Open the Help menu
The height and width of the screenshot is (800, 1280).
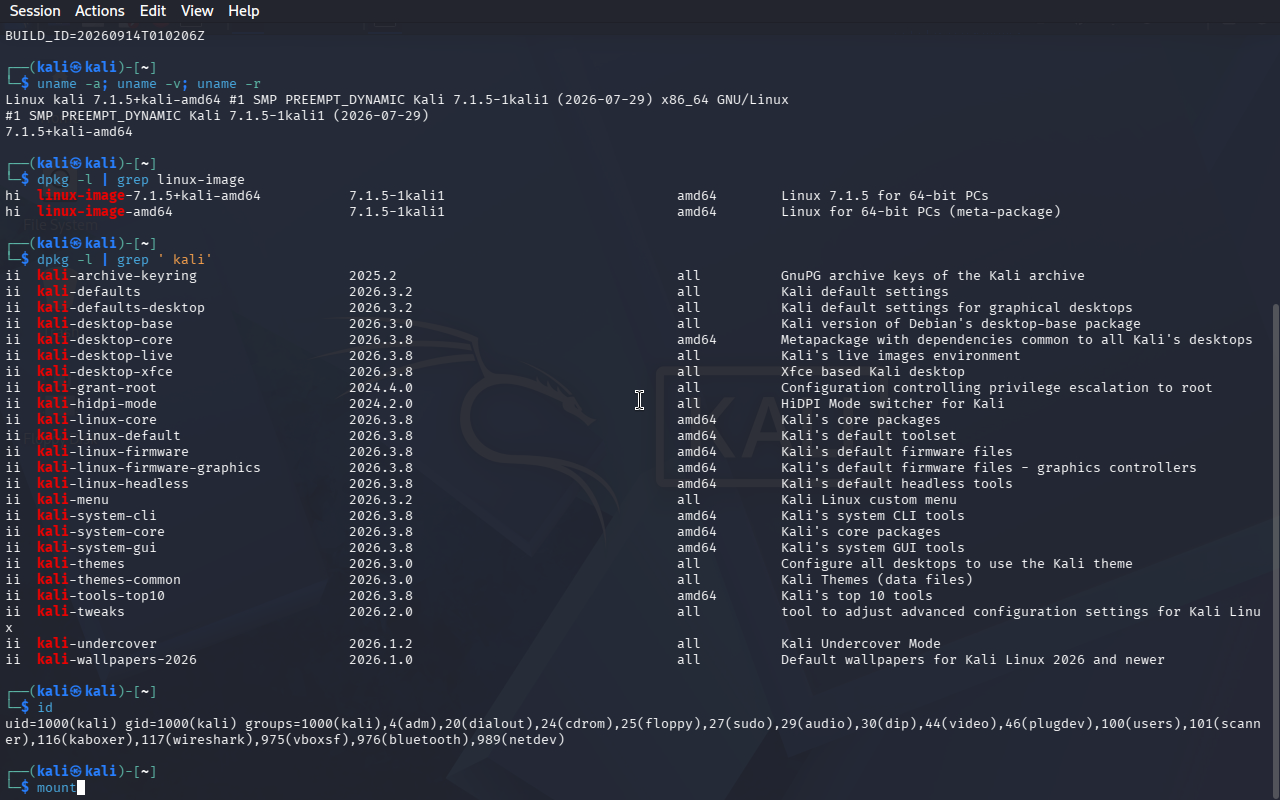(244, 11)
